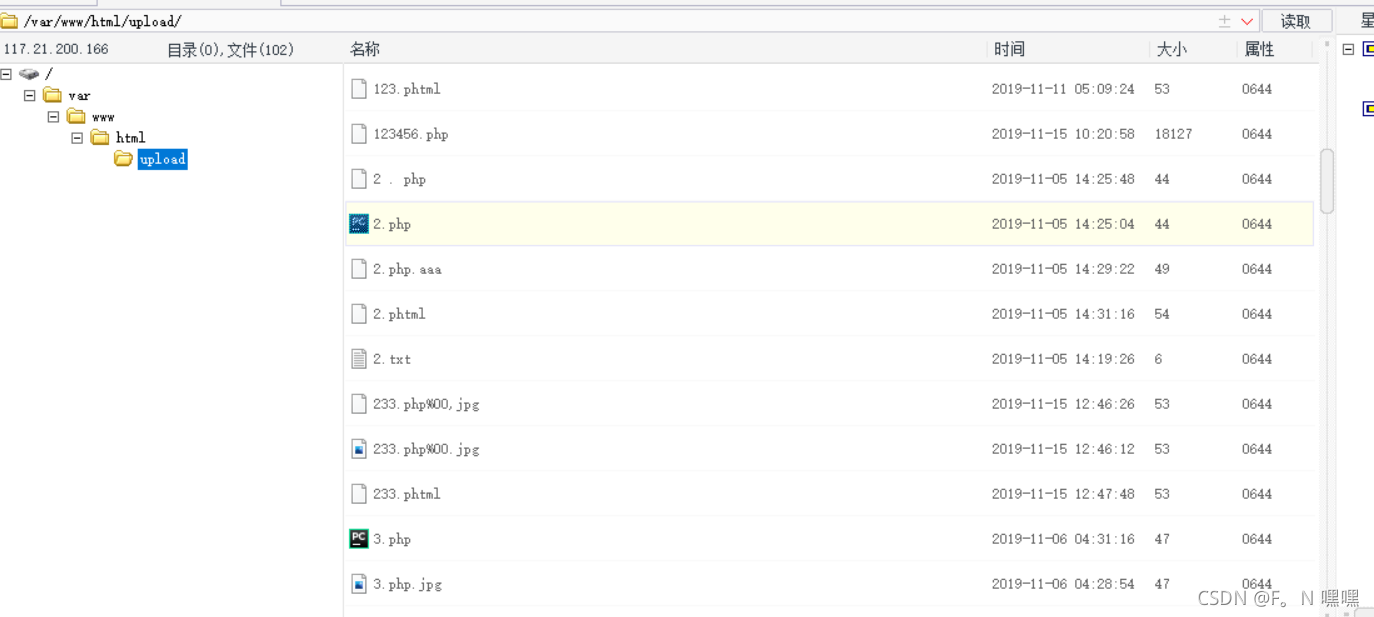This screenshot has height=617, width=1374.
Task: Sort by the 属性 column header
Action: [x=1259, y=49]
